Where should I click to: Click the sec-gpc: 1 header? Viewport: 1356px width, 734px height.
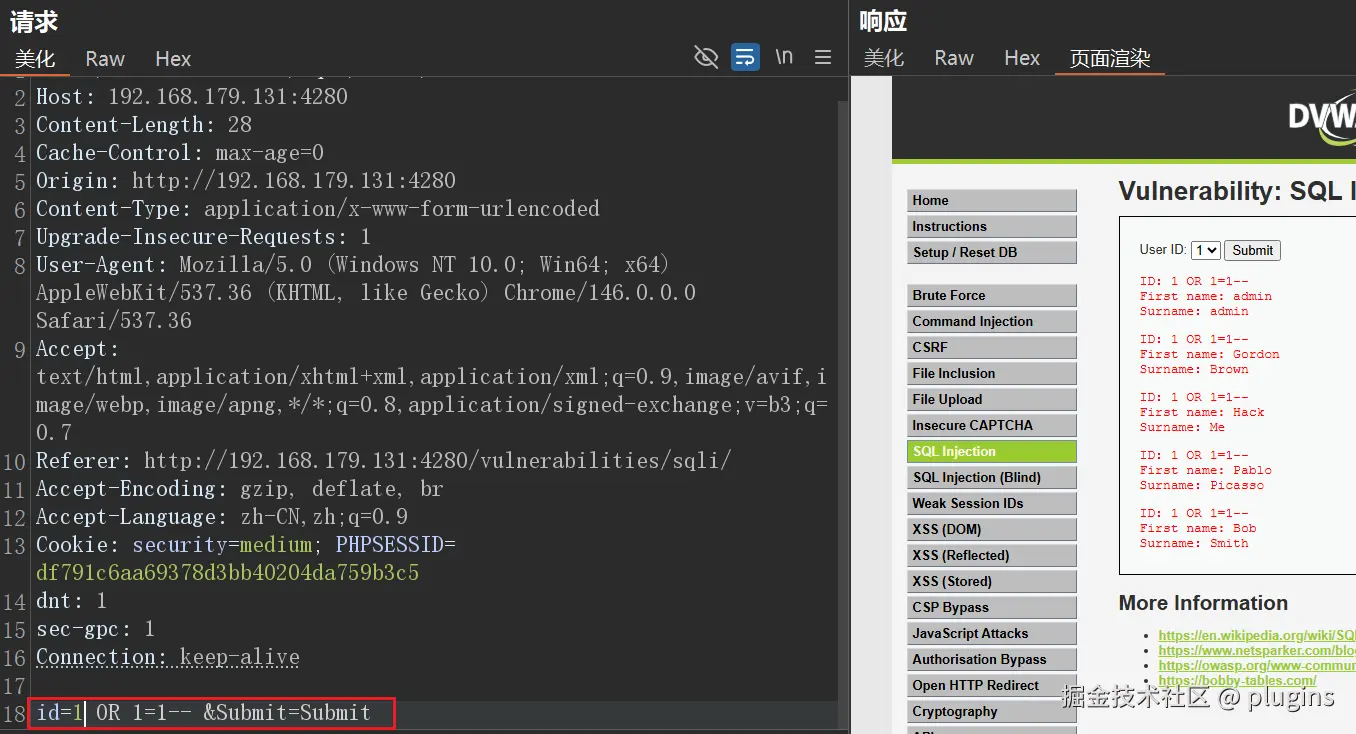(x=95, y=629)
